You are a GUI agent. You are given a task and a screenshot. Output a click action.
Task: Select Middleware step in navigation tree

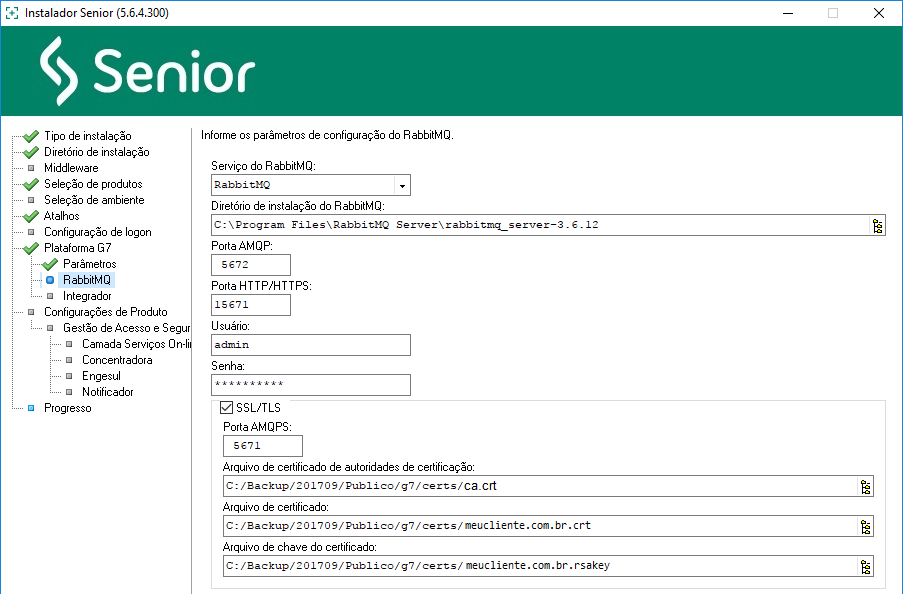[x=71, y=168]
